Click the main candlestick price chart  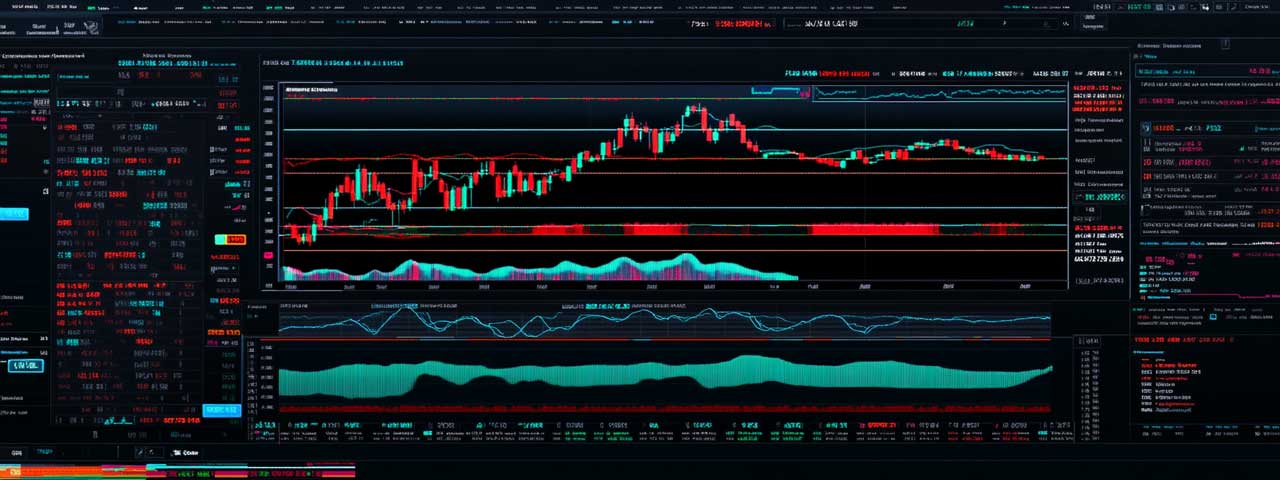(x=674, y=188)
